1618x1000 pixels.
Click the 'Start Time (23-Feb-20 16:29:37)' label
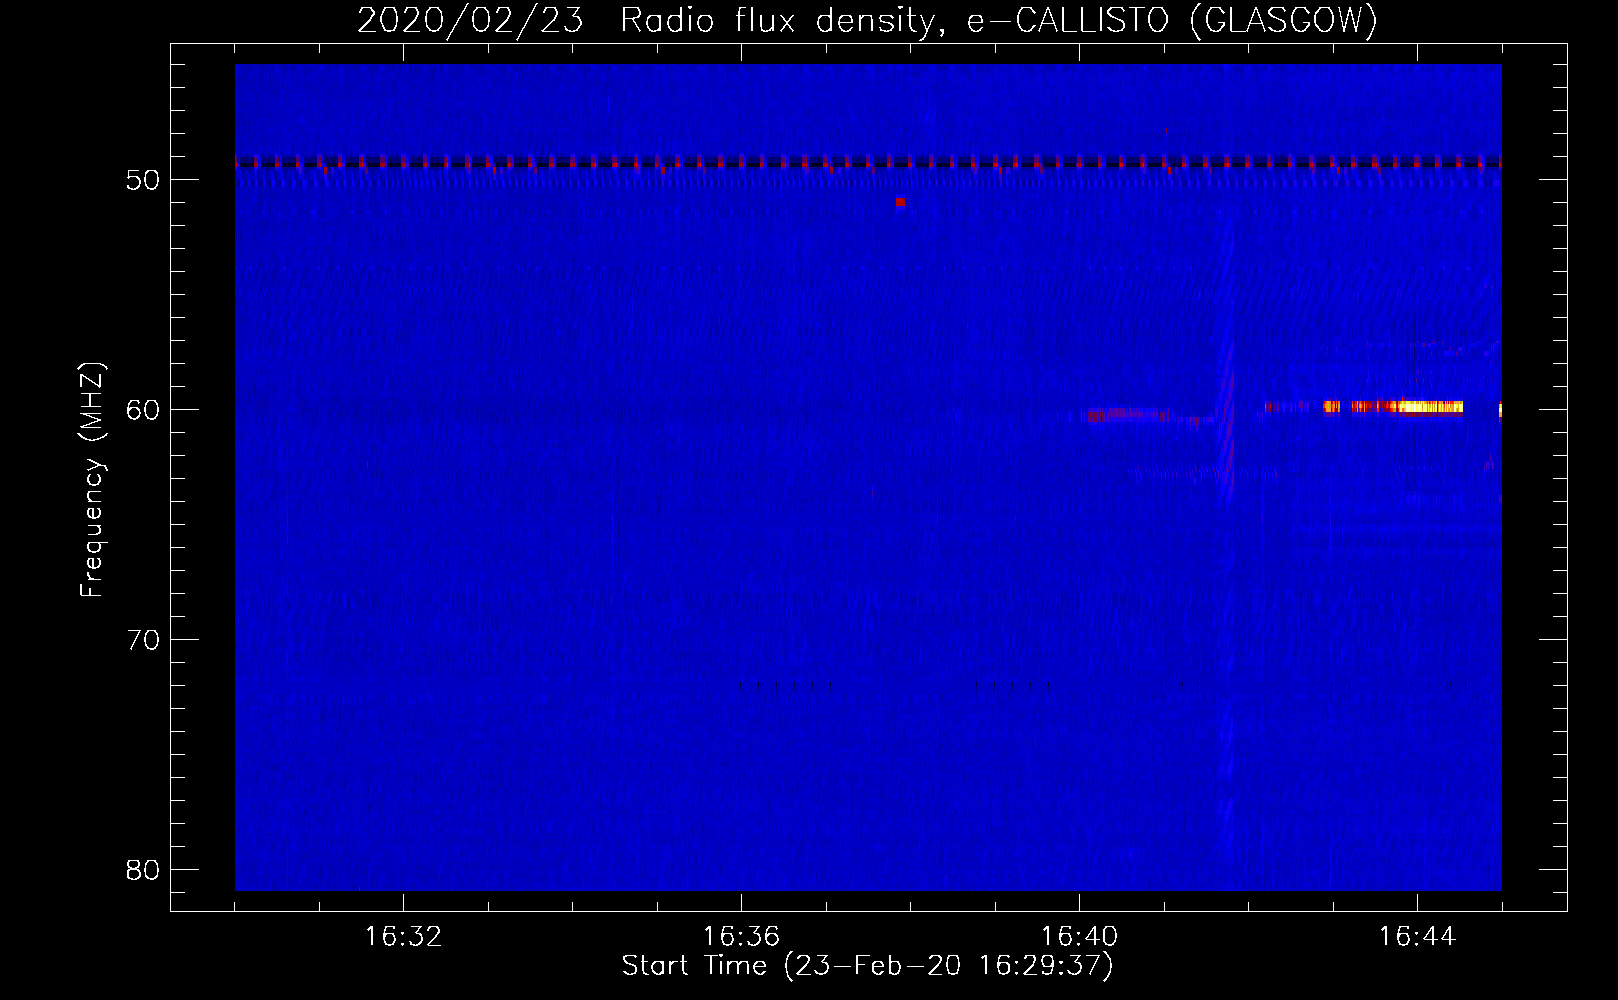(x=867, y=966)
